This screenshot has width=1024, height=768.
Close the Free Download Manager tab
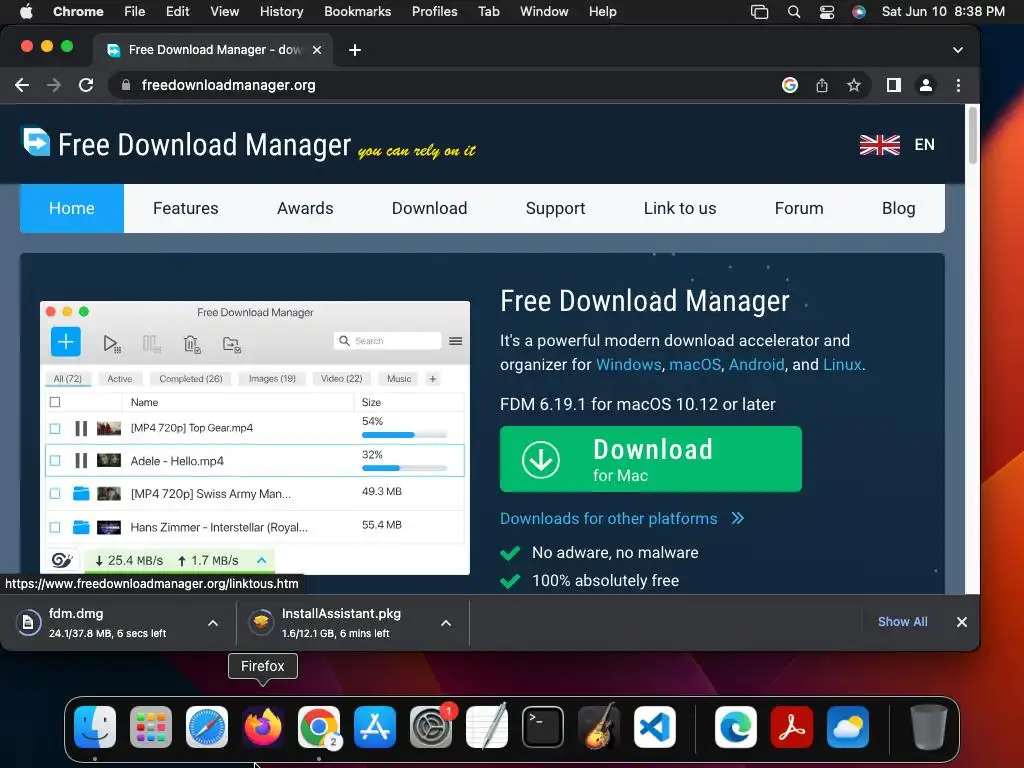pos(317,50)
